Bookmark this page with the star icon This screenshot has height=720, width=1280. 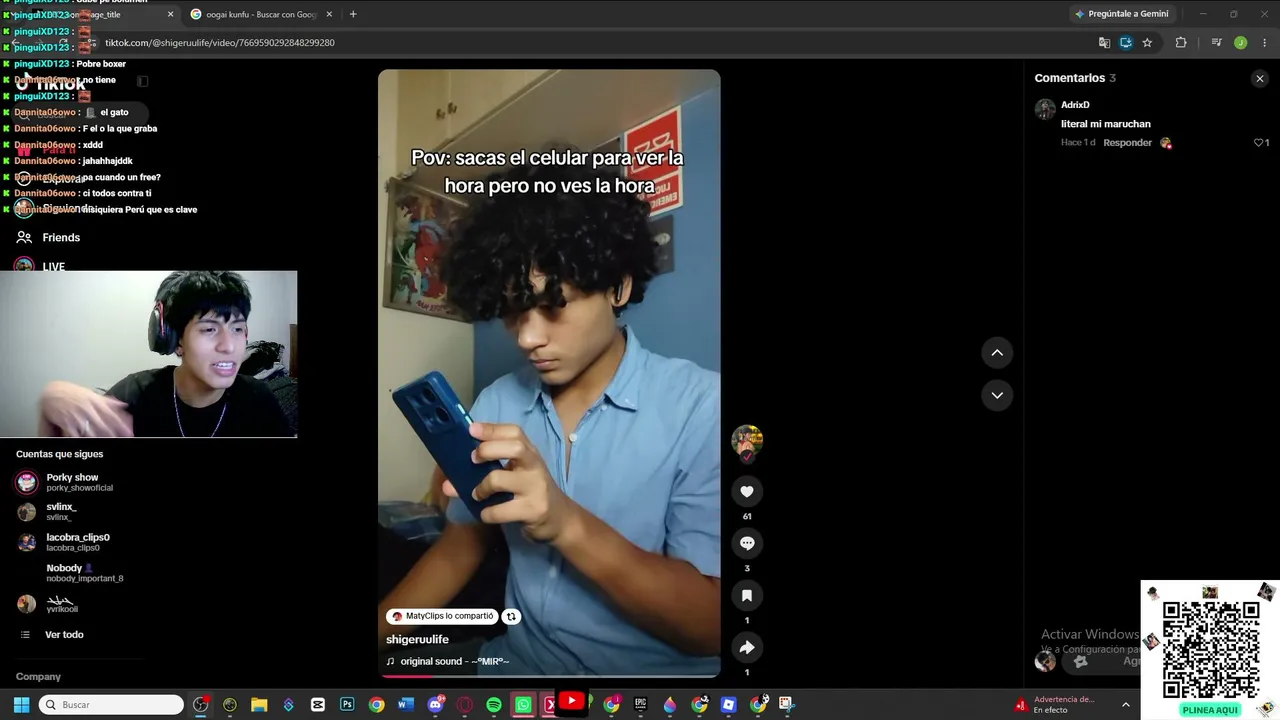[x=1147, y=43]
